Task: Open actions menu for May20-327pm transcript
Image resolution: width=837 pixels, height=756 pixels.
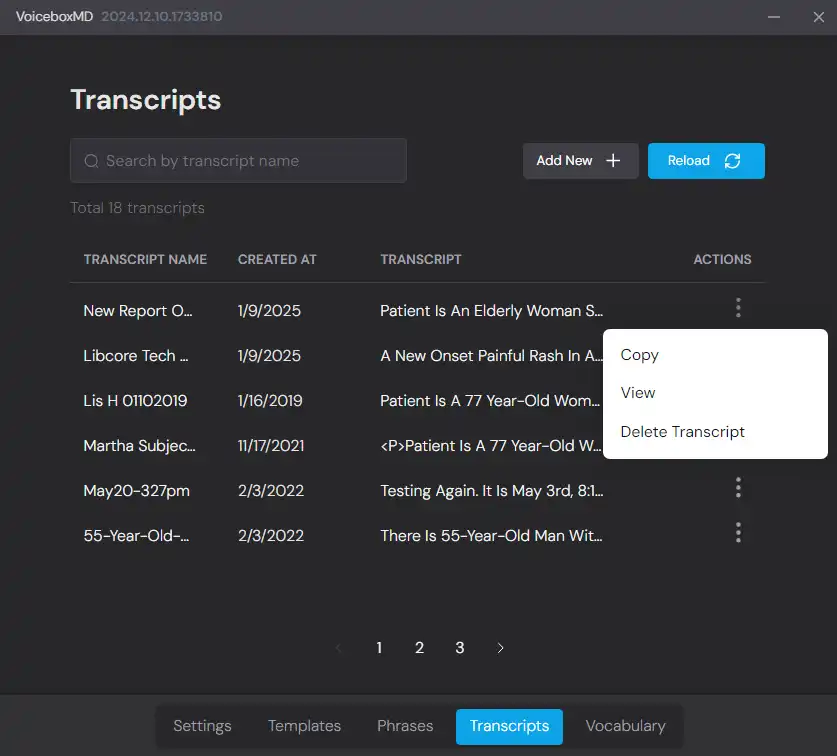Action: point(738,488)
